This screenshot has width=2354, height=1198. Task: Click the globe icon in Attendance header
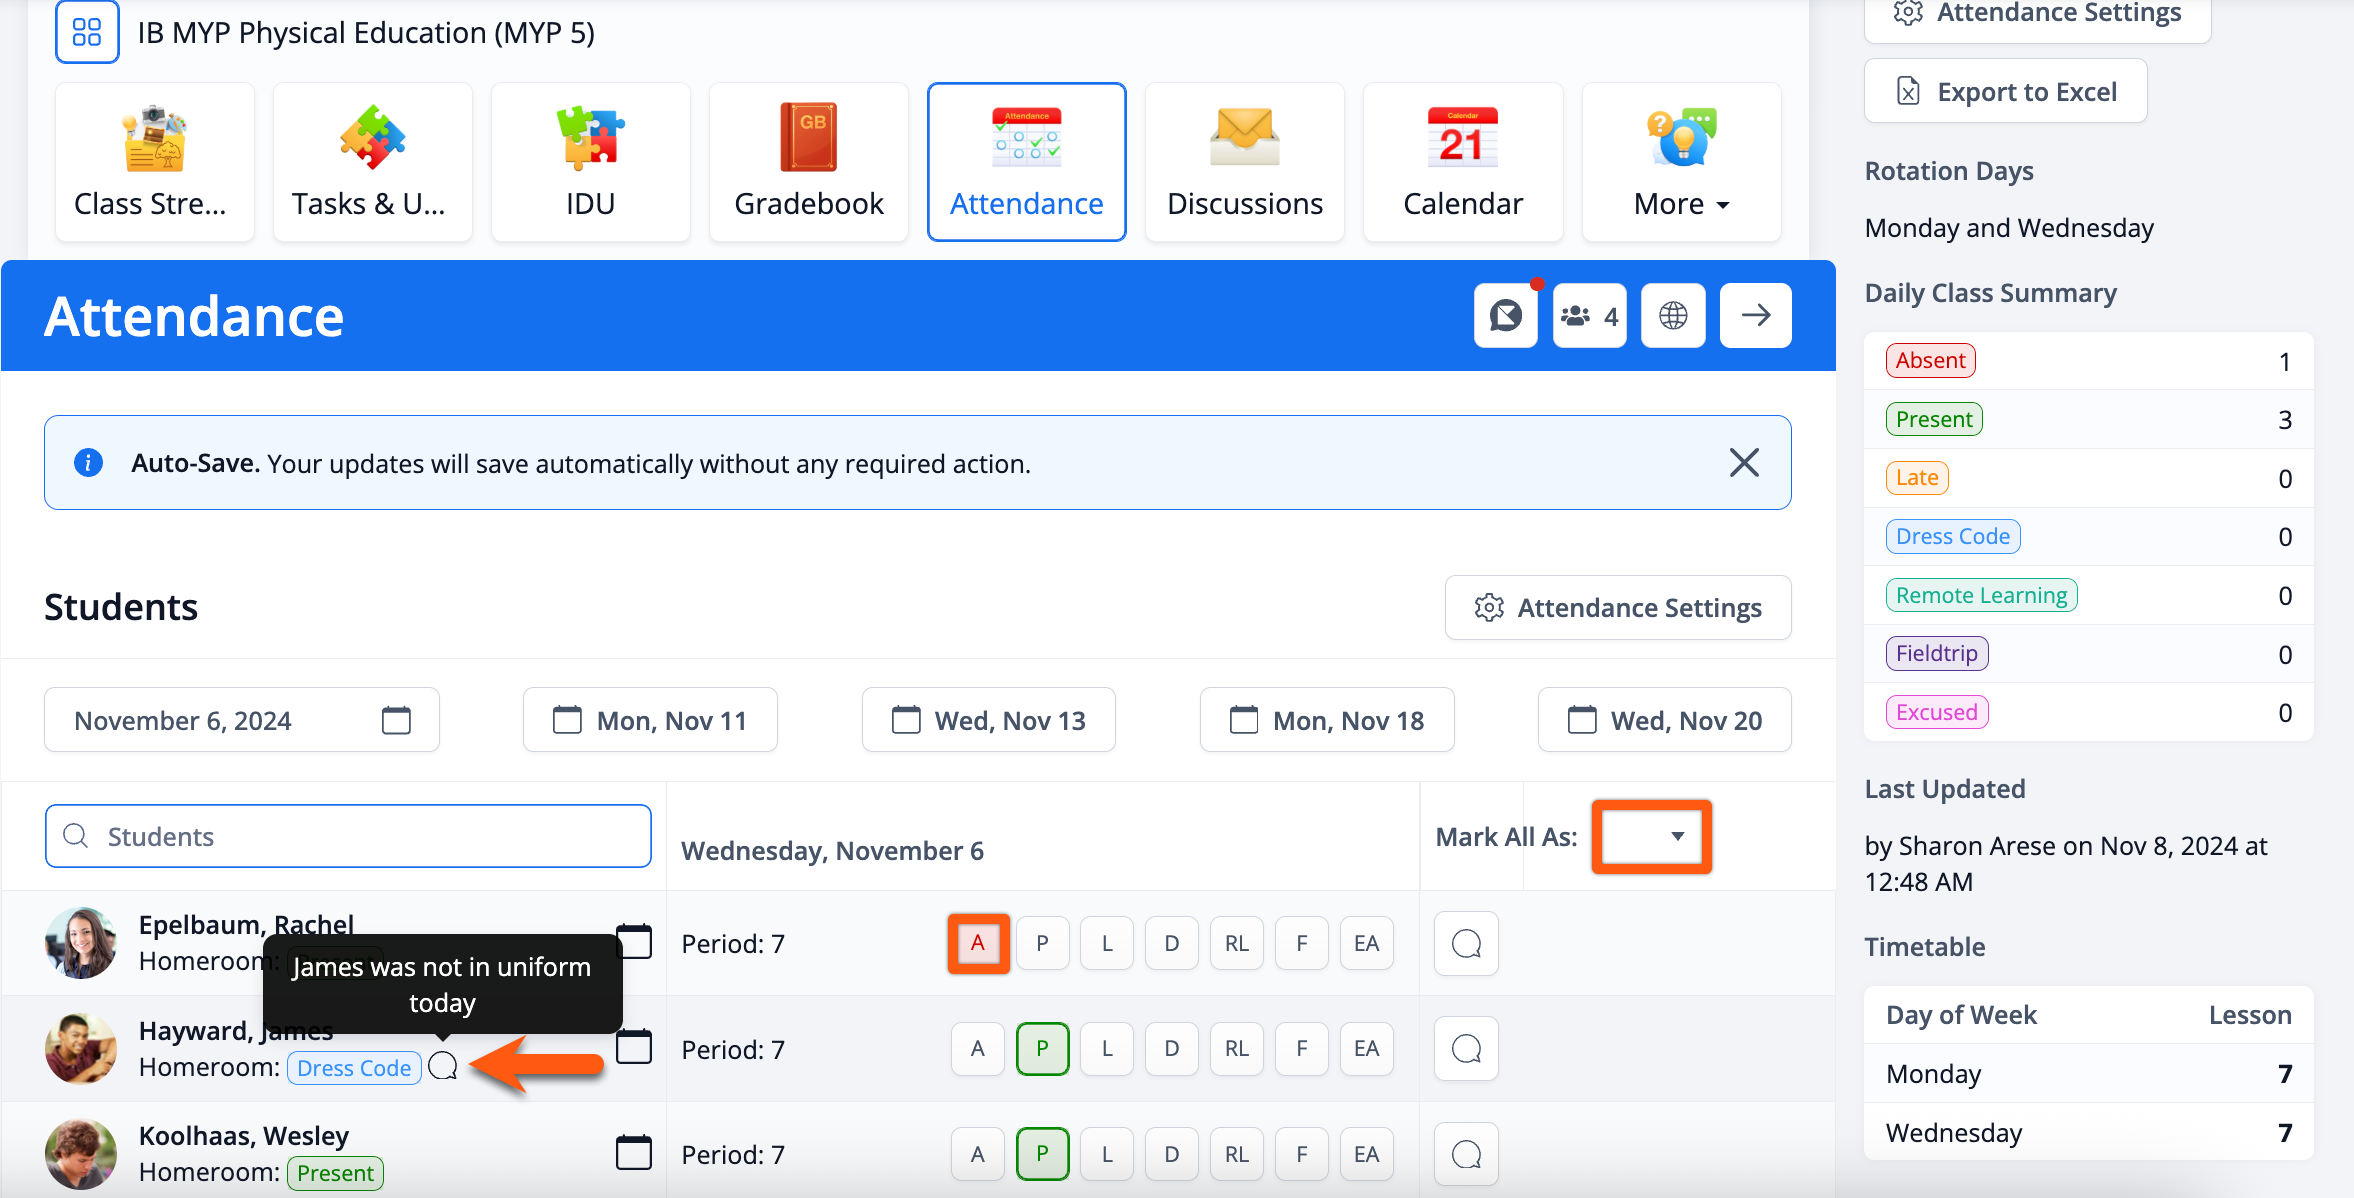1673,316
